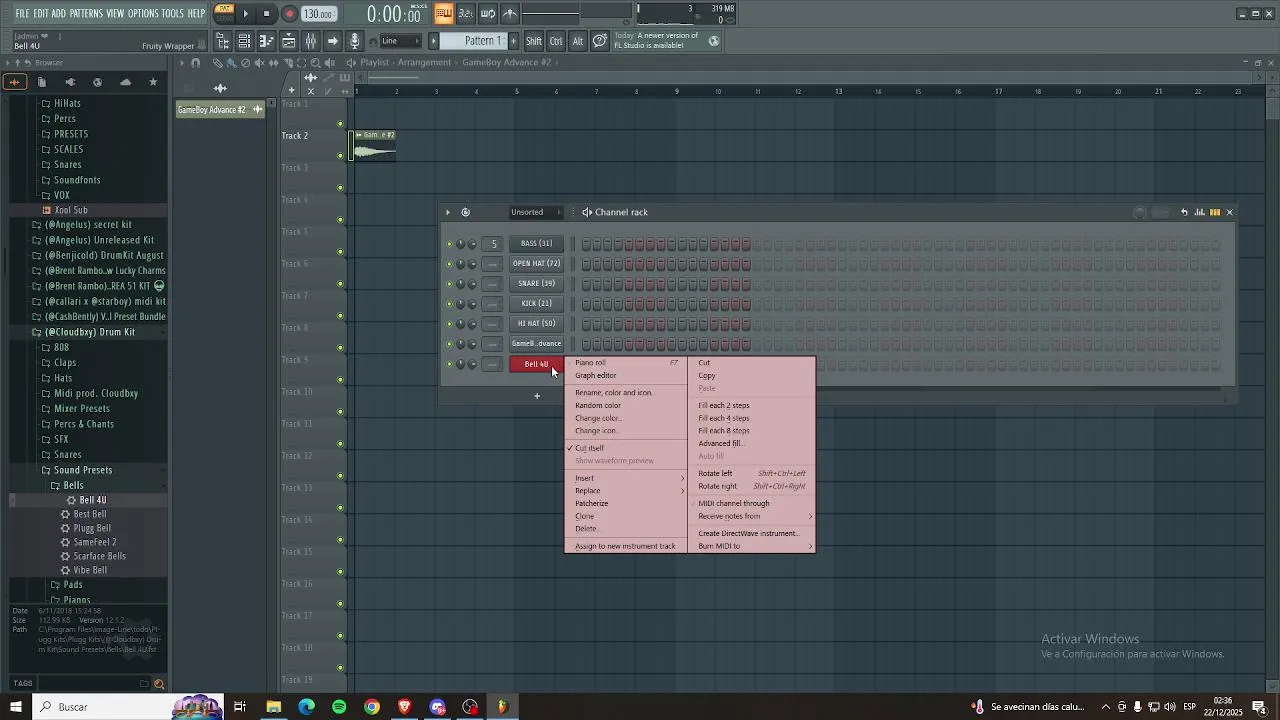The image size is (1280, 720).
Task: Mute the OPEN HAT (72) channel LED
Action: pyautogui.click(x=449, y=264)
